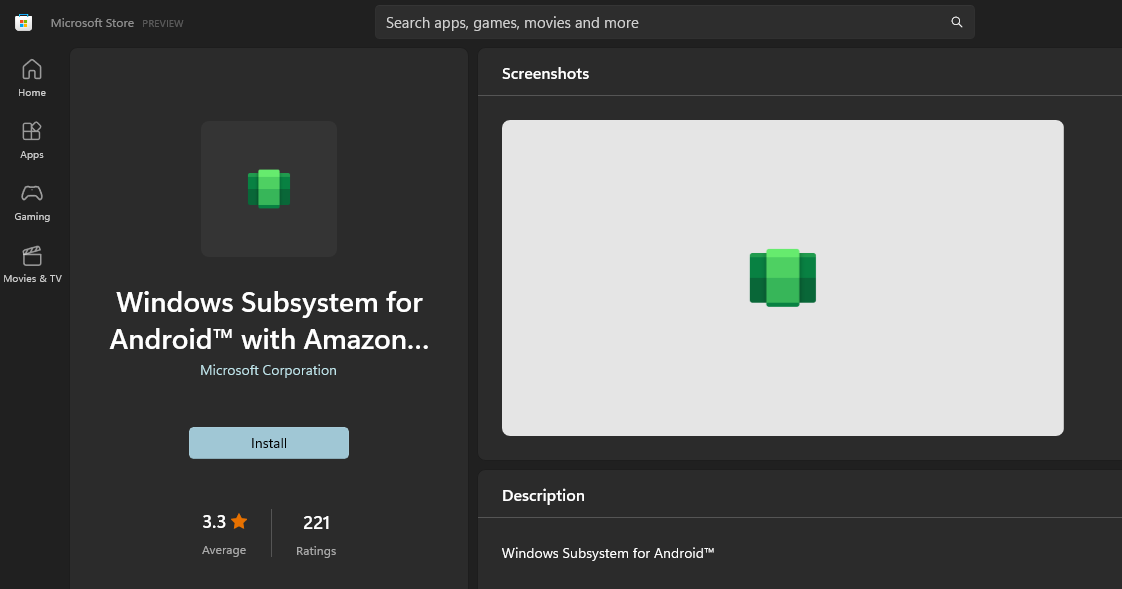The height and width of the screenshot is (589, 1122).
Task: Click the magnifier search icon
Action: 956,22
